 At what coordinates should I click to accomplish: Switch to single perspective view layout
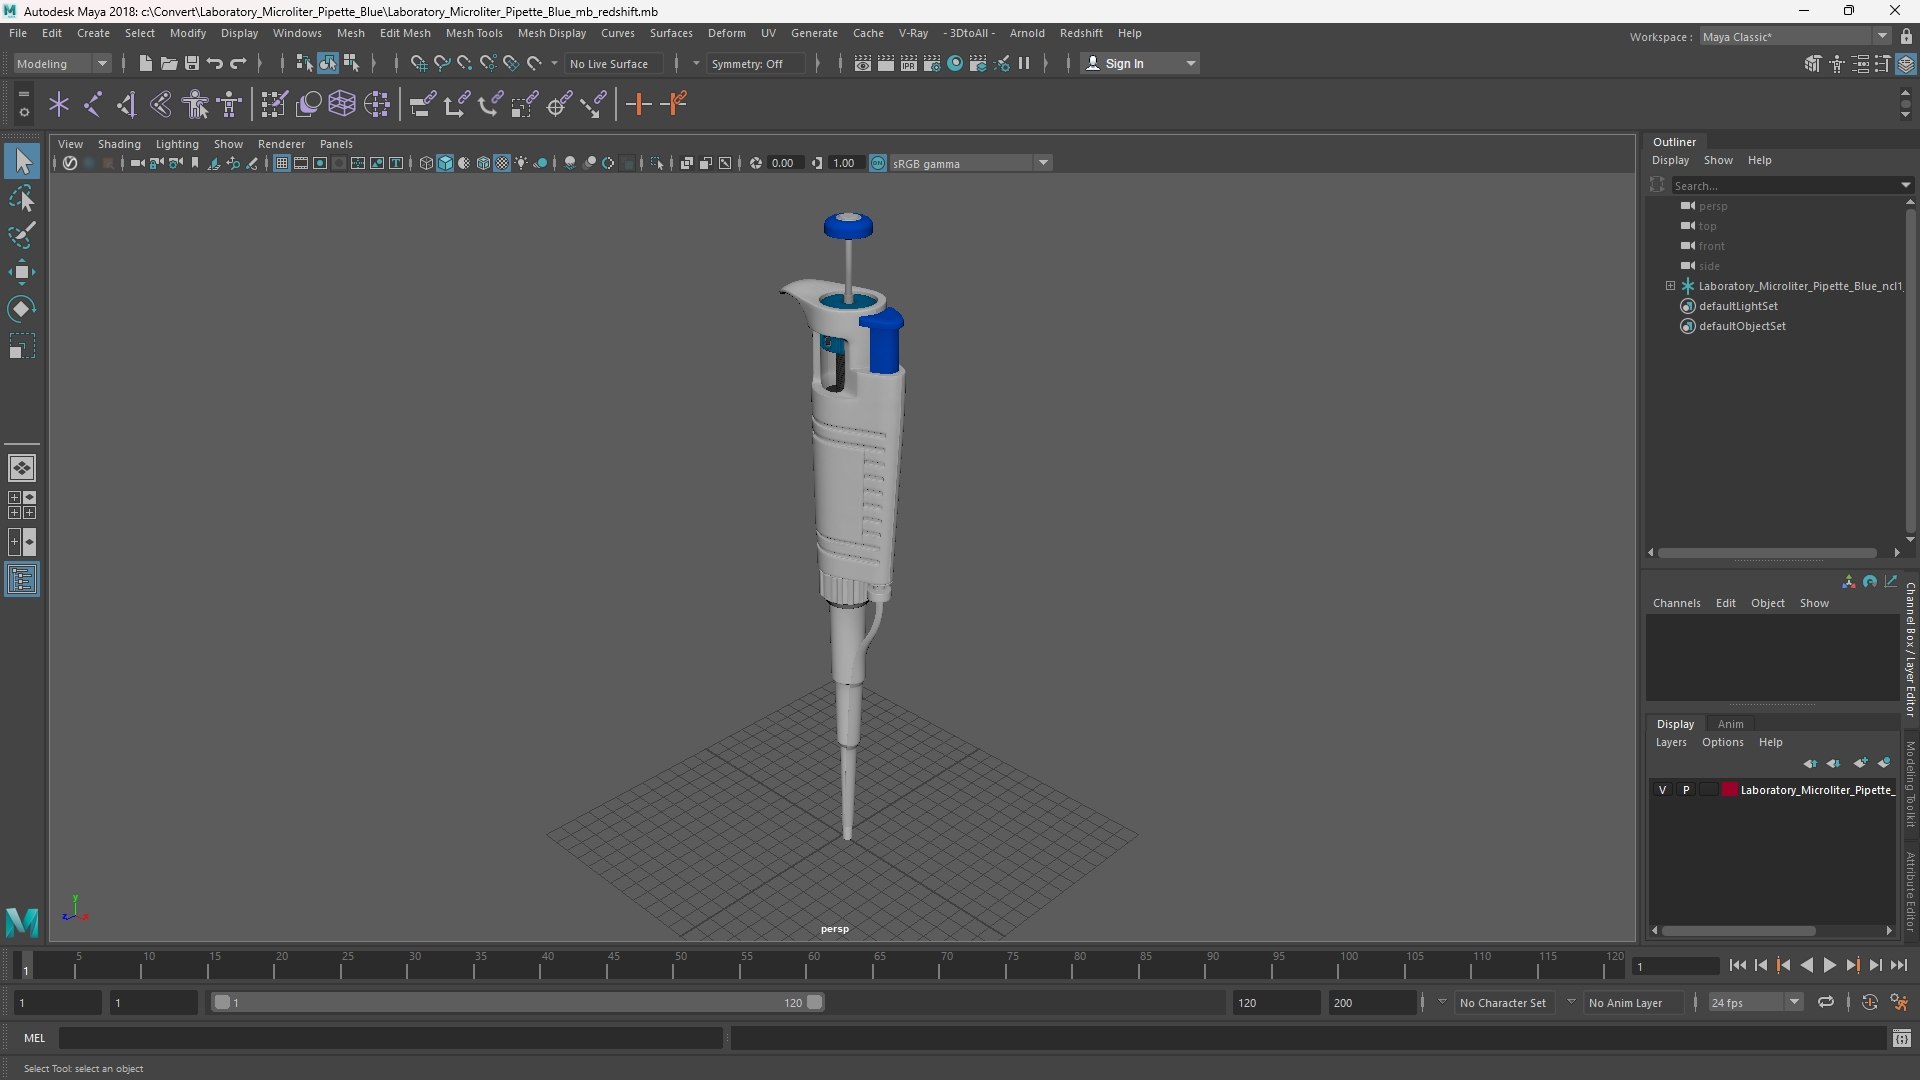click(x=22, y=467)
